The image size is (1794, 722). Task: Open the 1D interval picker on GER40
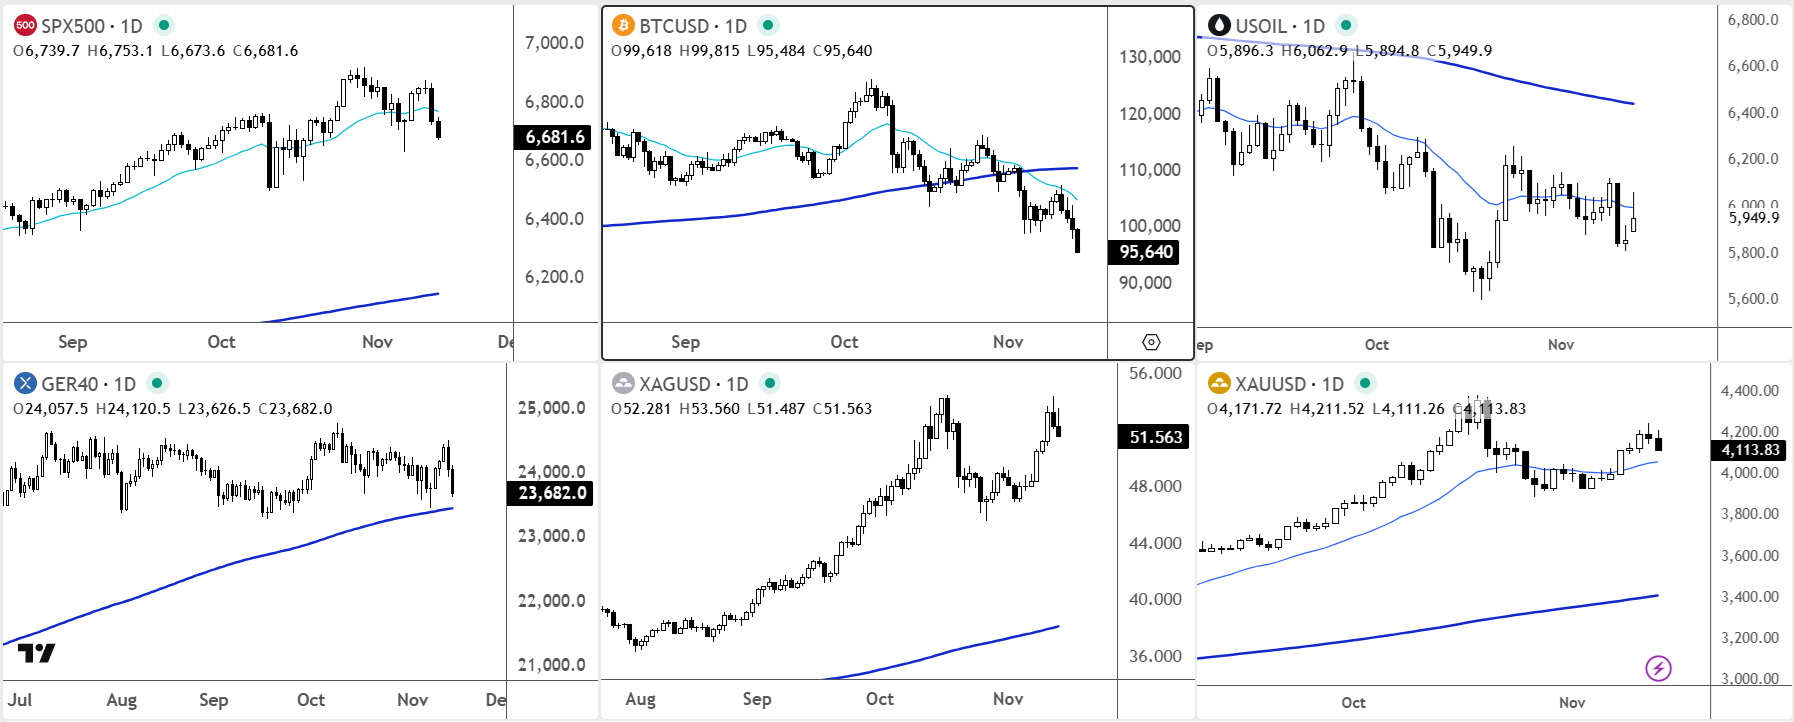123,382
